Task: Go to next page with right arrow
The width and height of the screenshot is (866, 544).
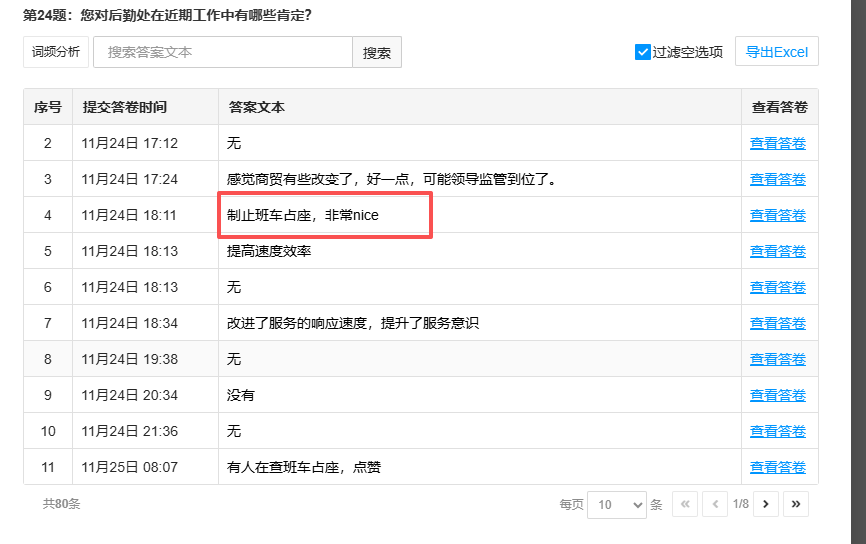Action: point(766,504)
